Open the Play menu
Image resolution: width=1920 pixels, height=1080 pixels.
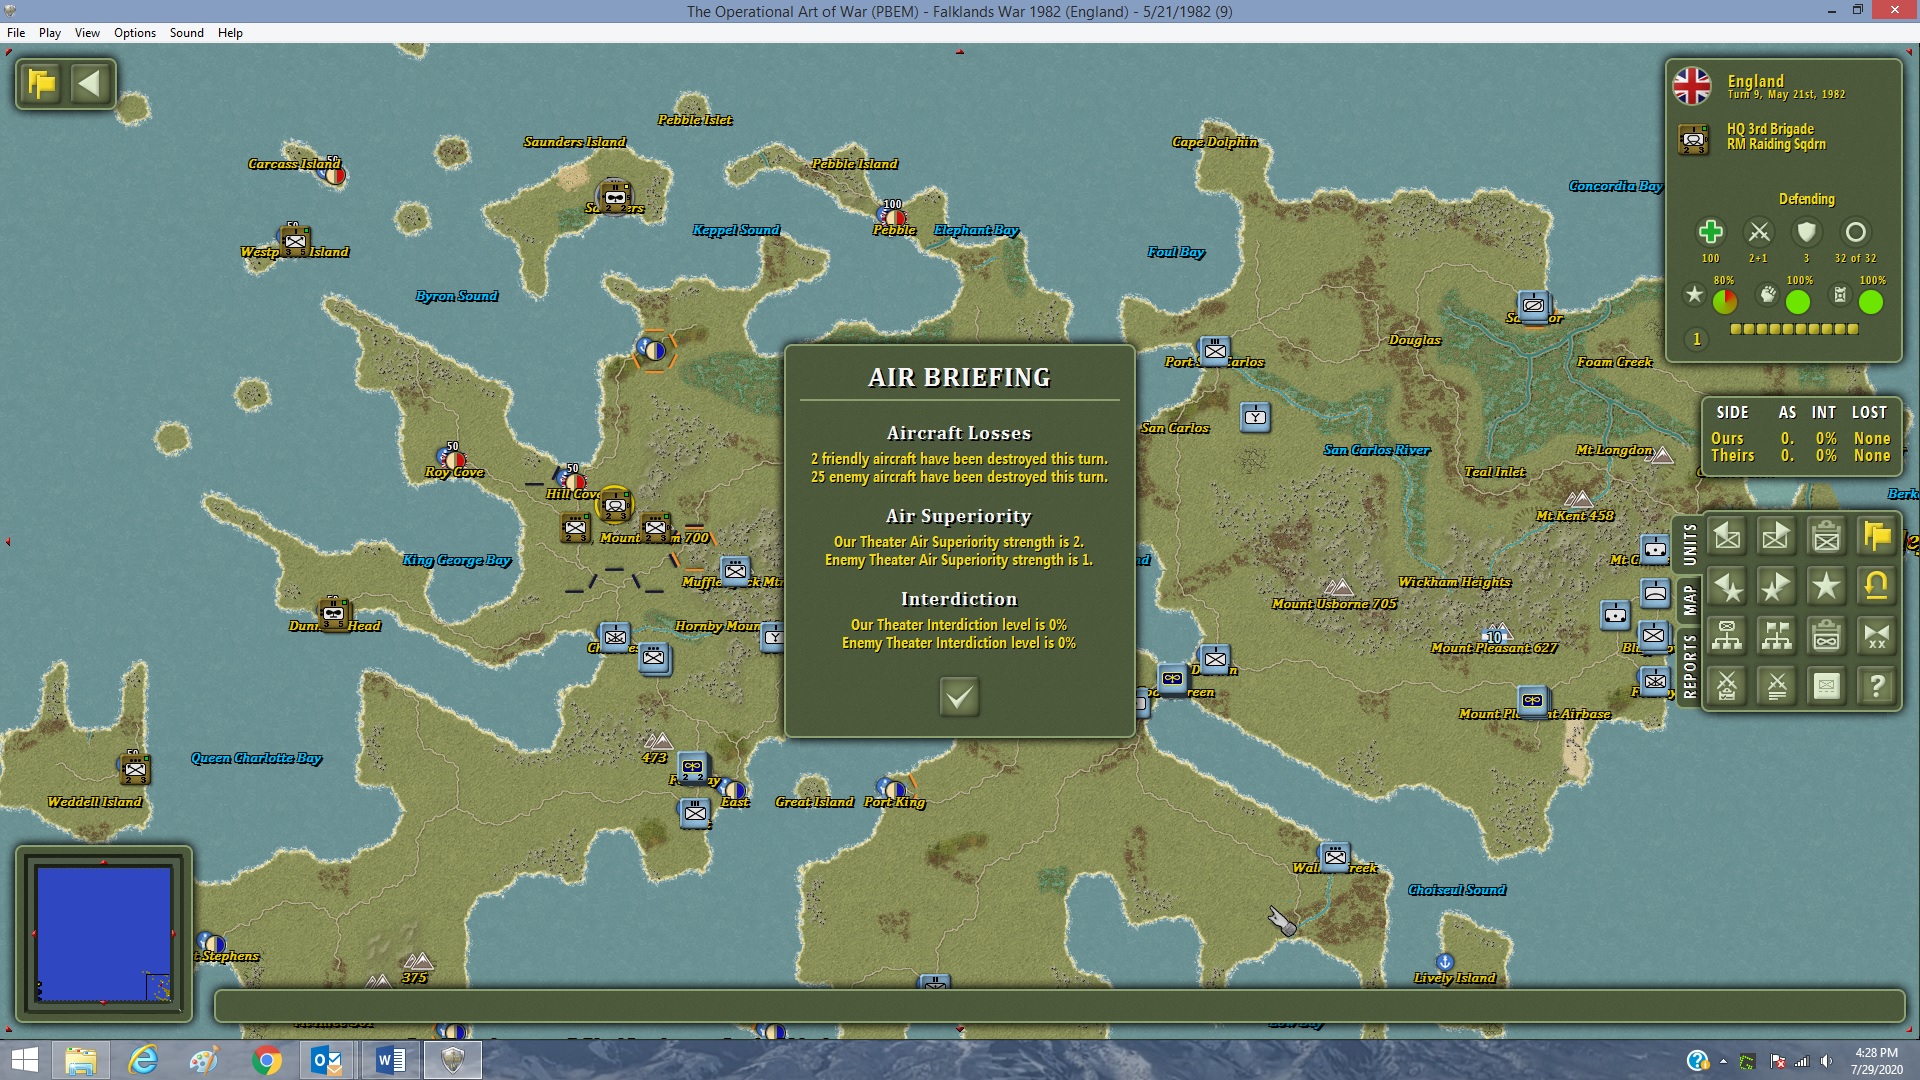50,33
